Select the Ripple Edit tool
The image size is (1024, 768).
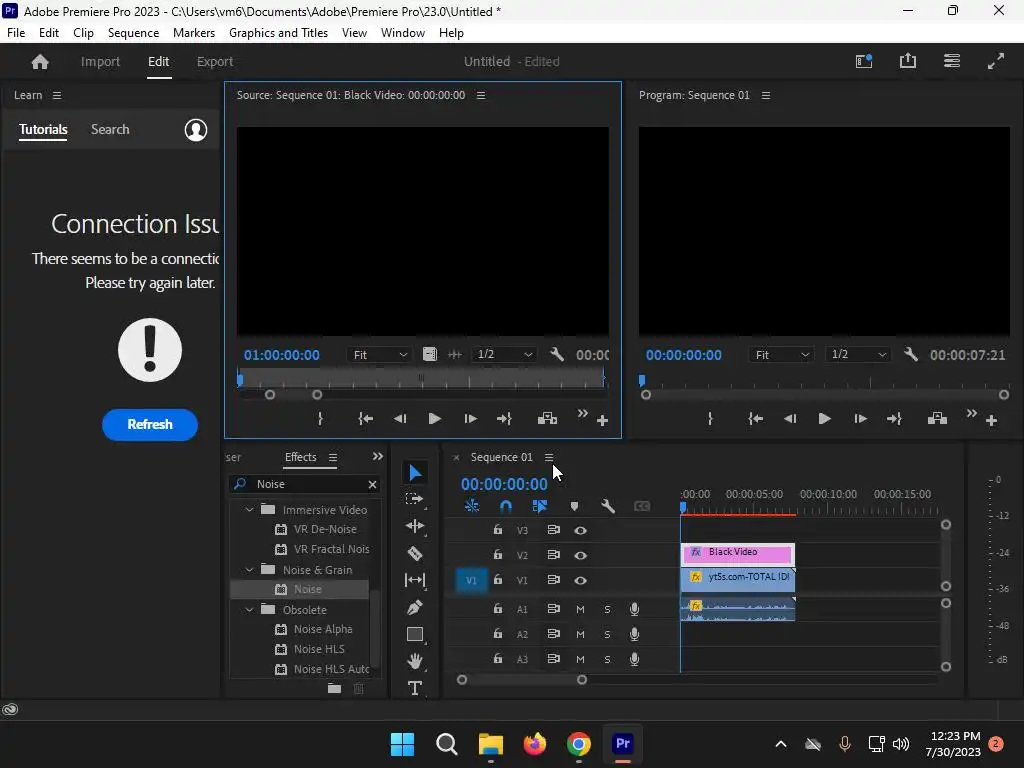click(x=415, y=526)
